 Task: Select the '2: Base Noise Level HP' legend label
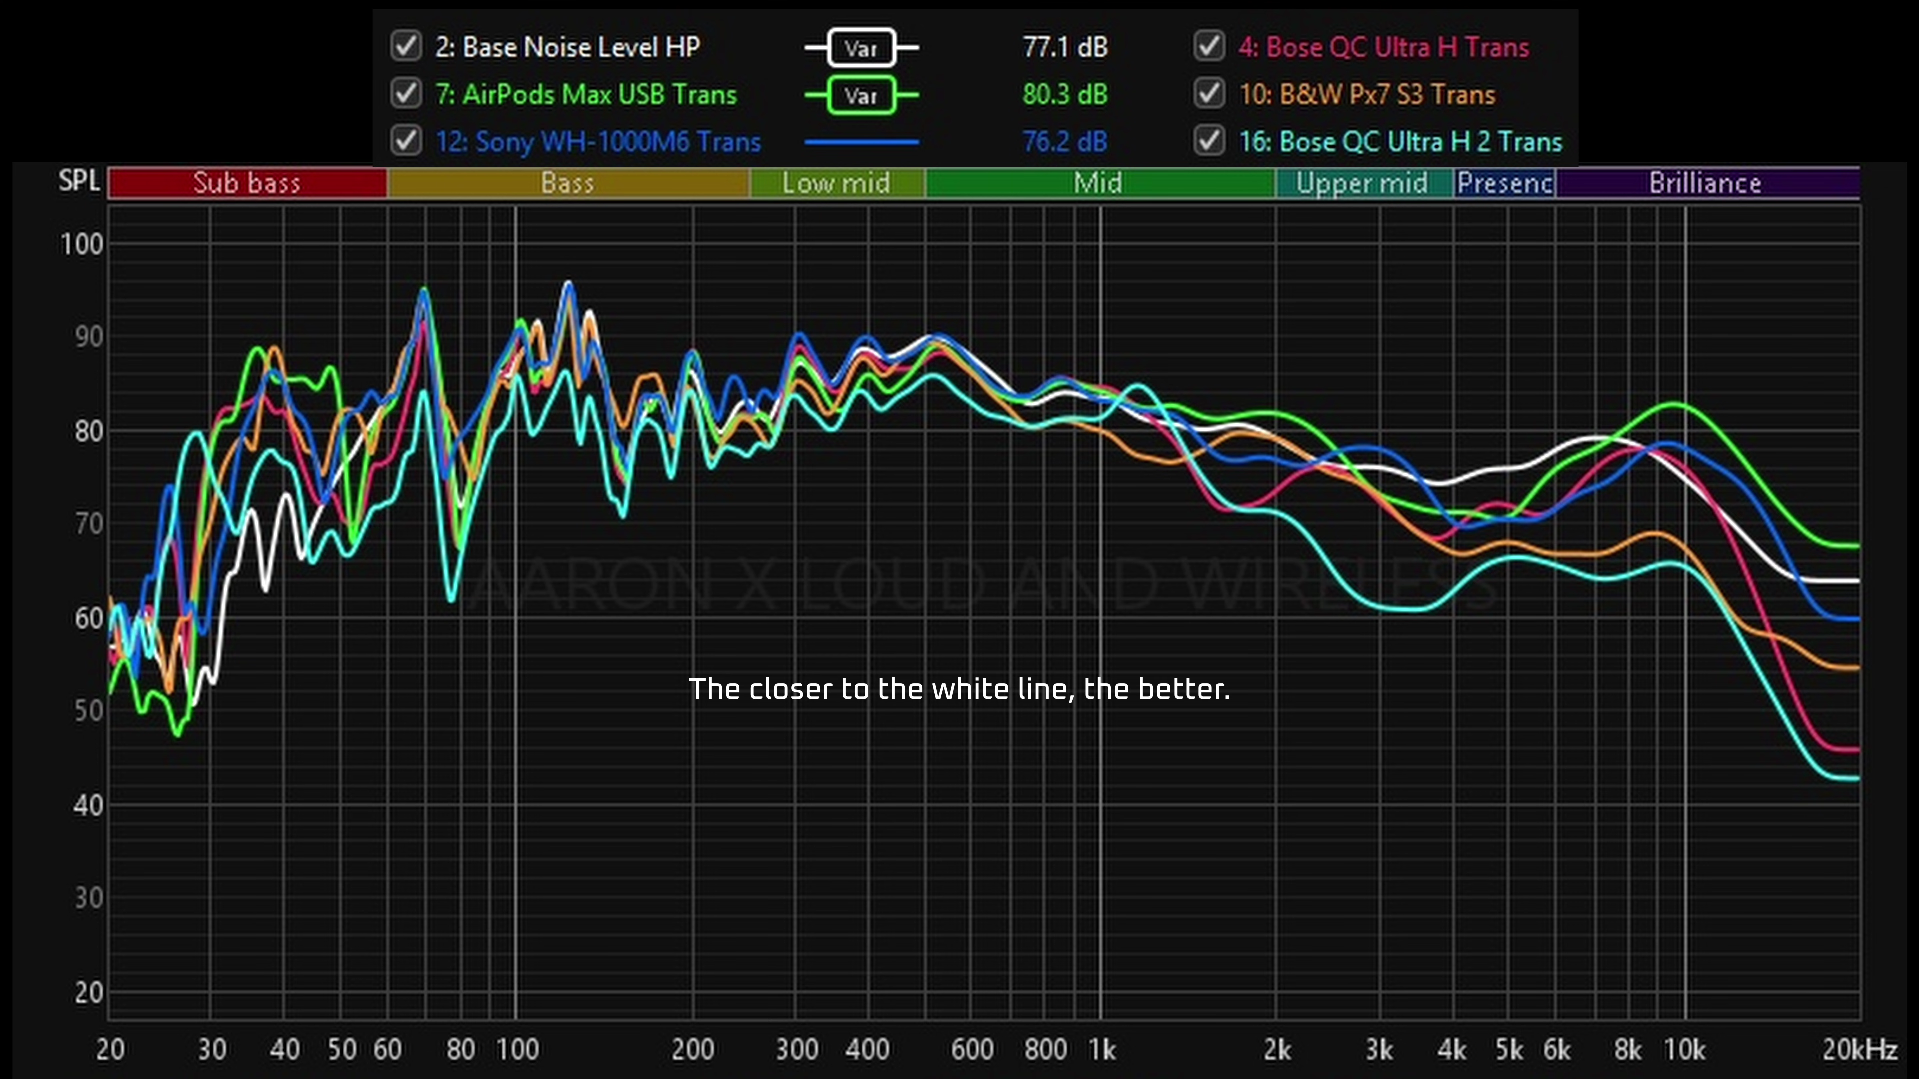pos(567,47)
